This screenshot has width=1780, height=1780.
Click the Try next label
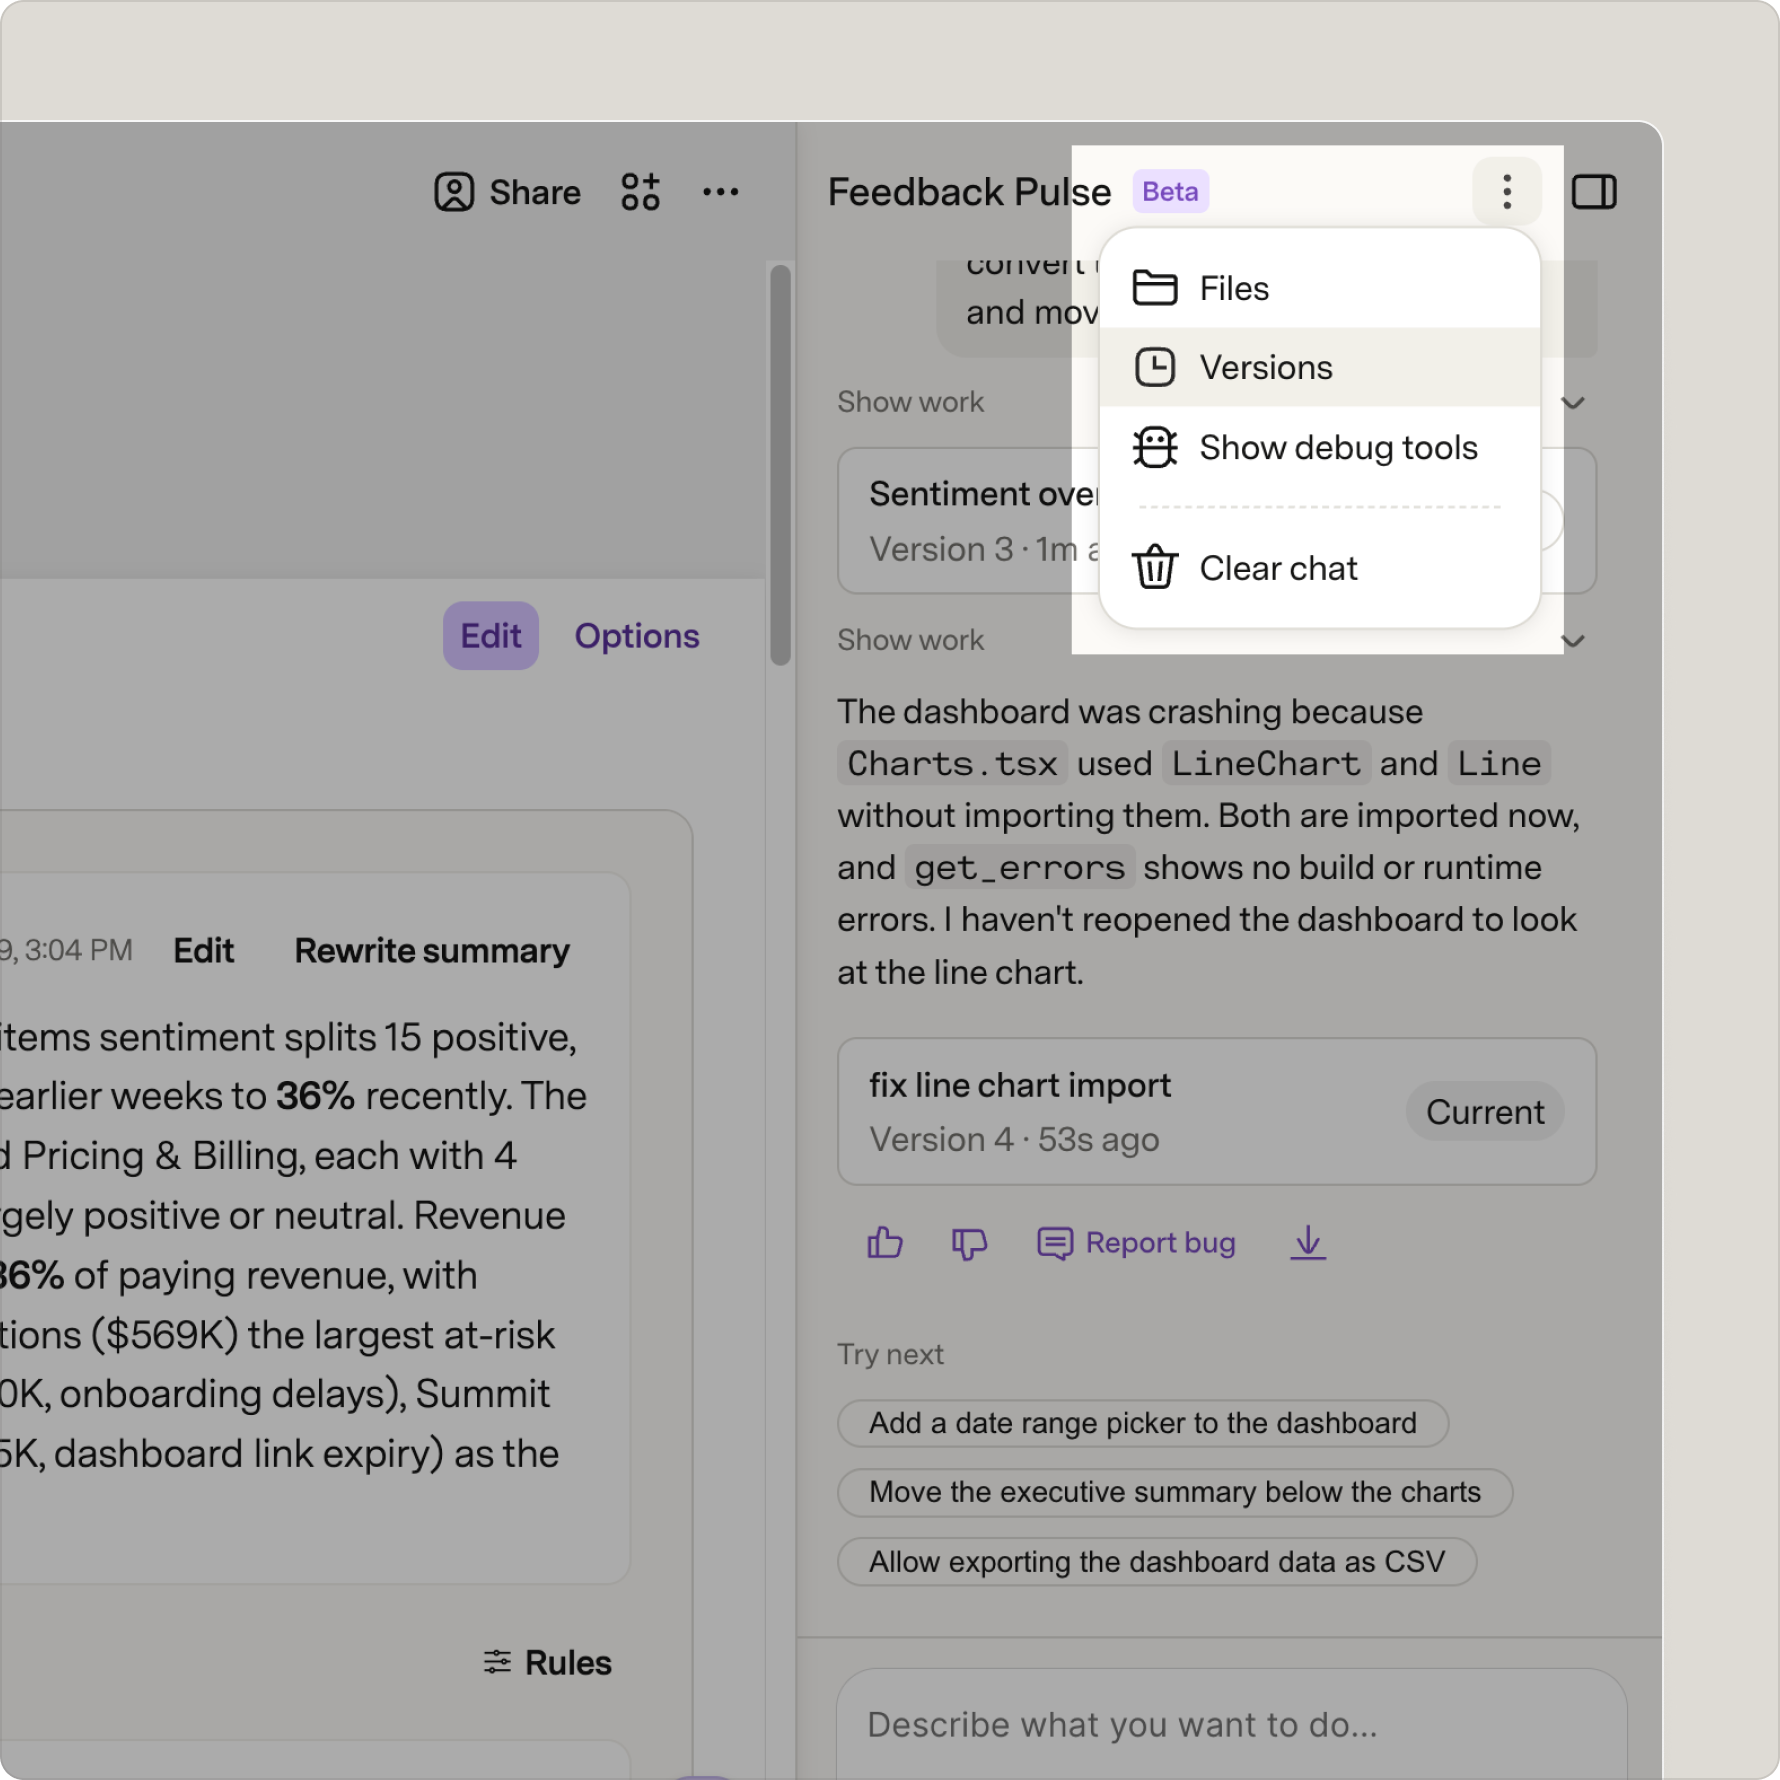click(x=890, y=1354)
